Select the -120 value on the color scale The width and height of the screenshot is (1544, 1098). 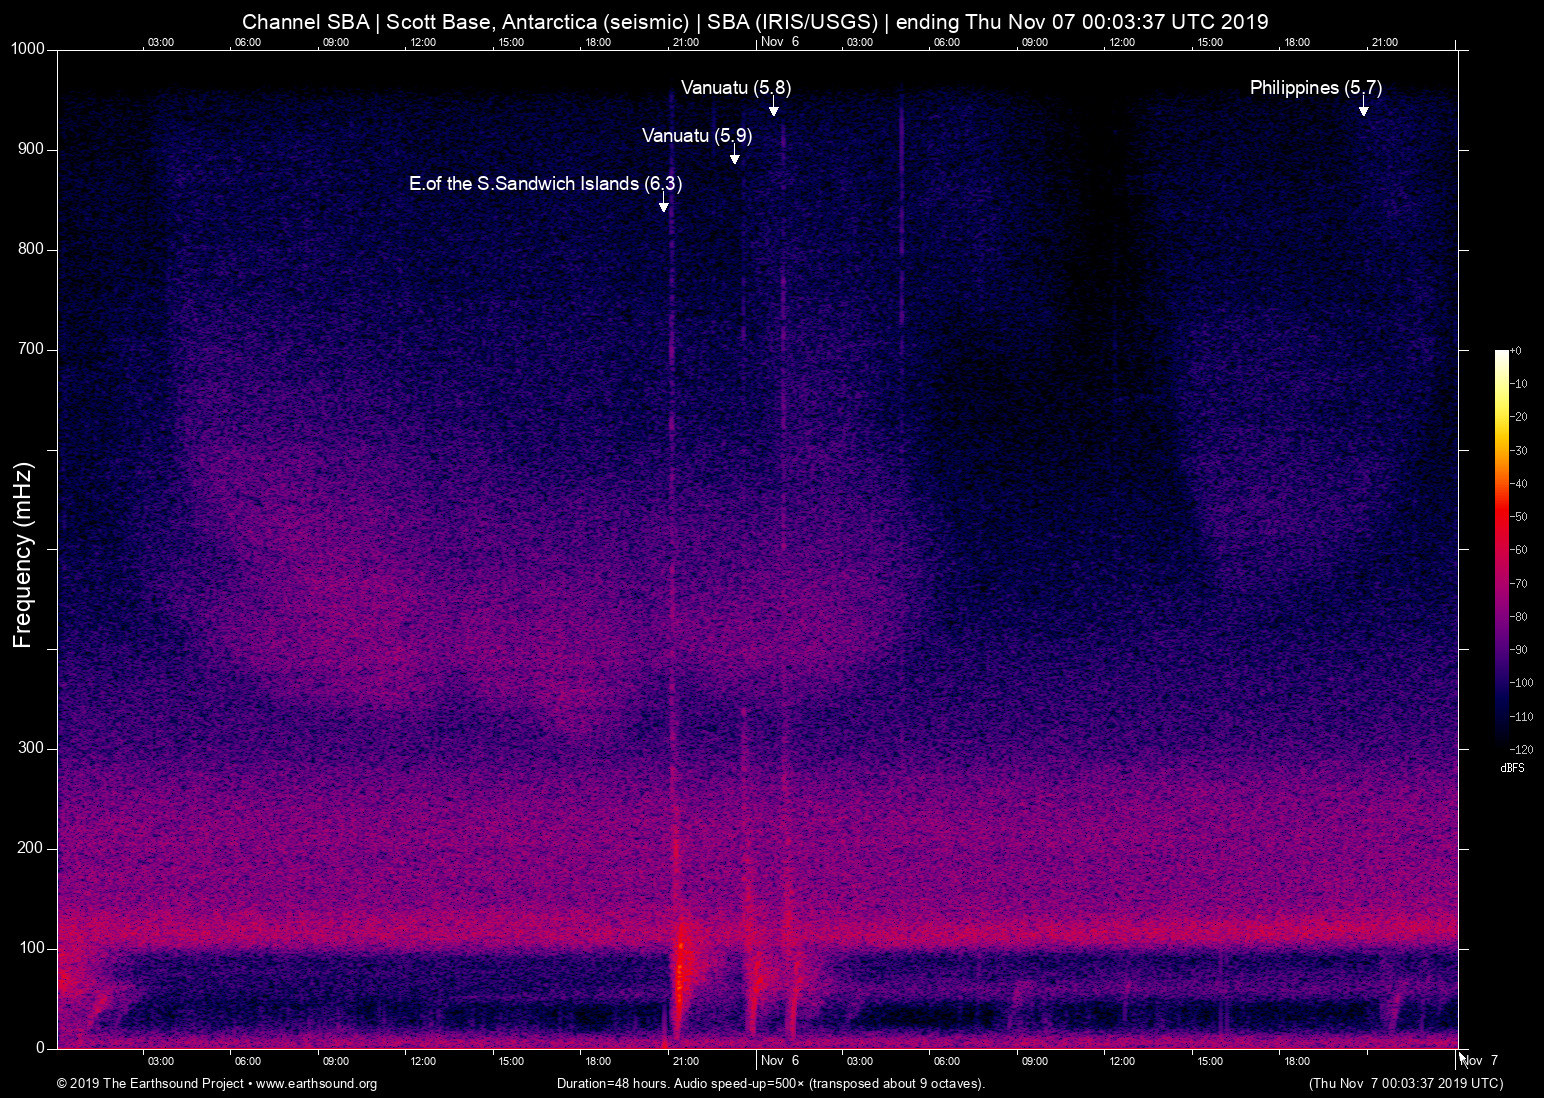[x=1520, y=749]
